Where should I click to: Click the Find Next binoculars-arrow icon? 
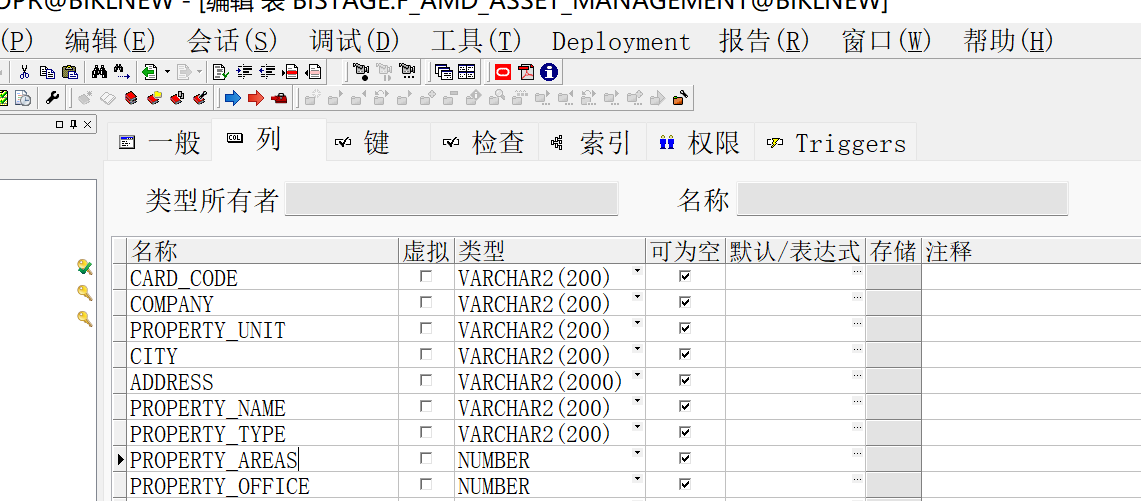(122, 72)
